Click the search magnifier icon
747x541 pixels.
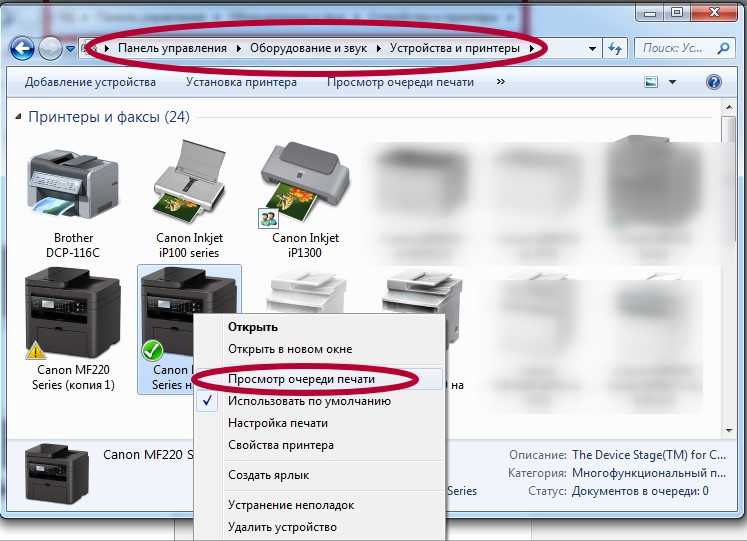pyautogui.click(x=723, y=48)
